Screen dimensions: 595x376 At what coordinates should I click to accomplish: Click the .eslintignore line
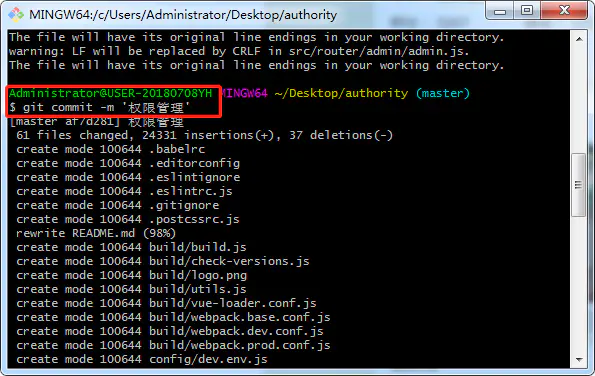pos(128,178)
